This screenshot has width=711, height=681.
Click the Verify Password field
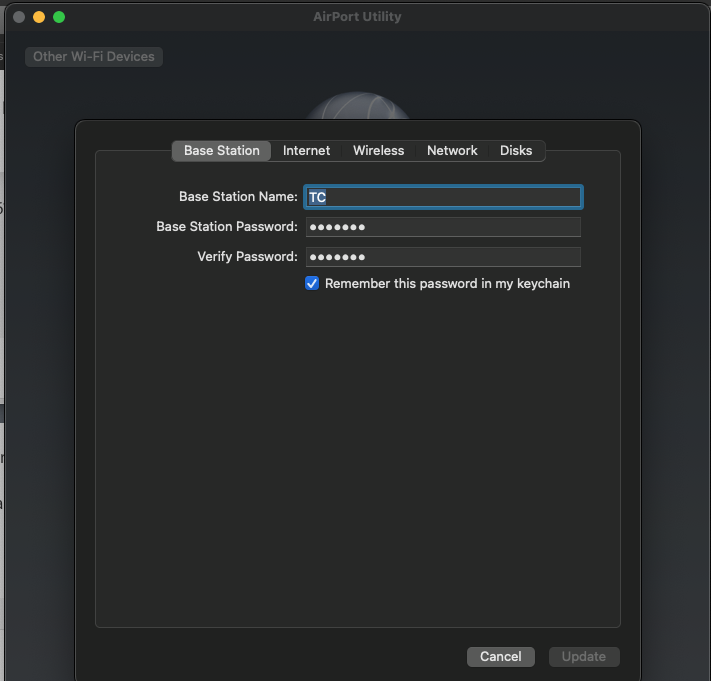coord(443,257)
